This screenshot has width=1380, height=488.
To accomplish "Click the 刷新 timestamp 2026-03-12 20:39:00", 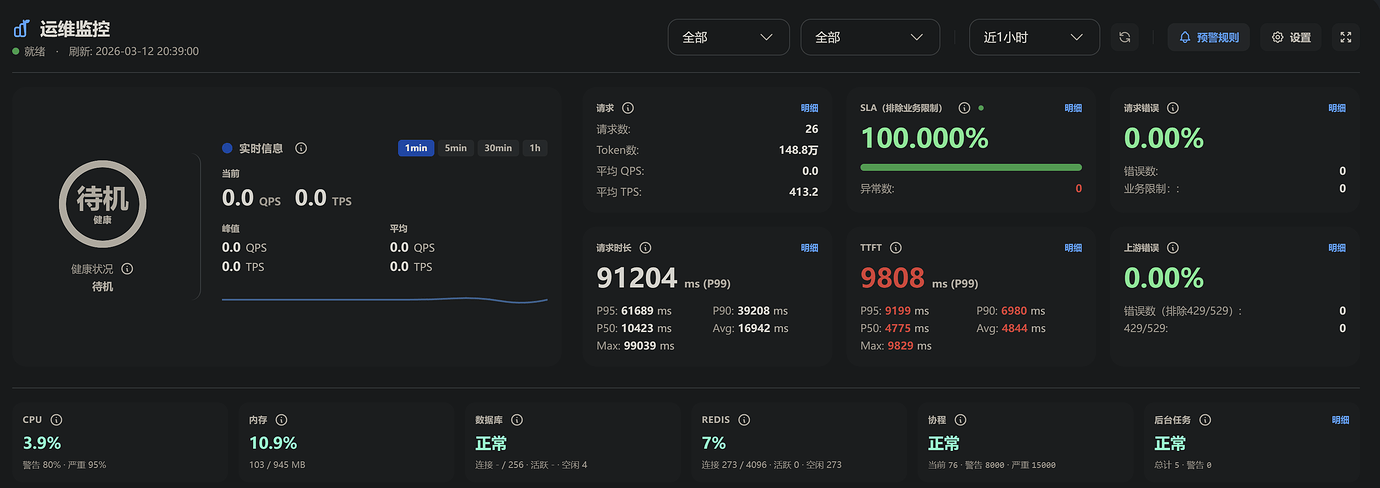I will click(x=133, y=51).
